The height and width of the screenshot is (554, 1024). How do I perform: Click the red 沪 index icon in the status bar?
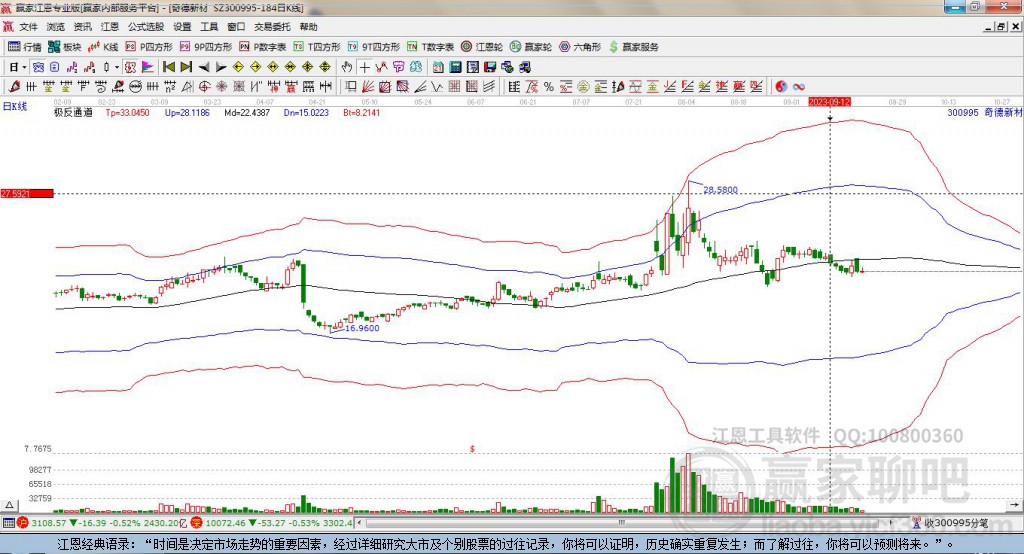[23, 523]
